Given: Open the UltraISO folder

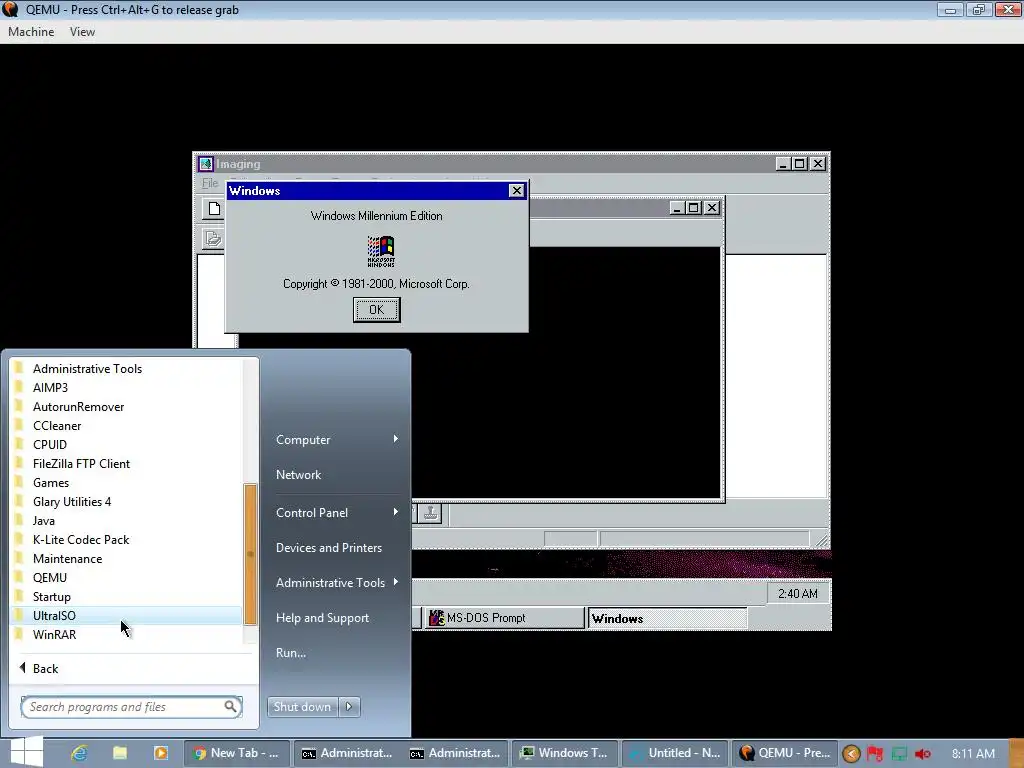Looking at the screenshot, I should pos(127,615).
